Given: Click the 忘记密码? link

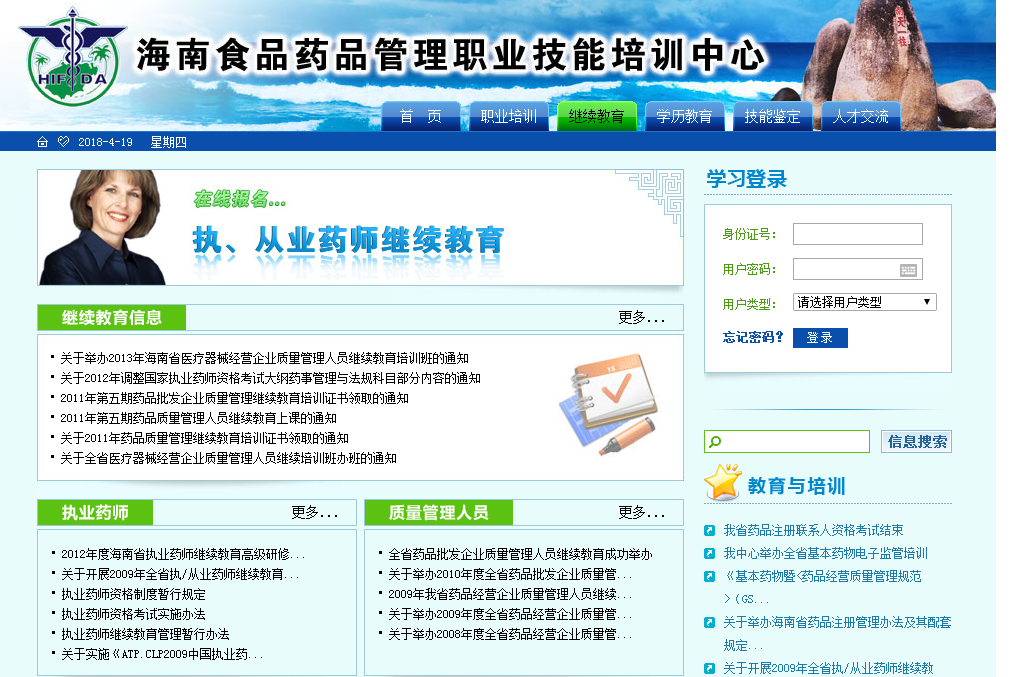Looking at the screenshot, I should point(753,338).
